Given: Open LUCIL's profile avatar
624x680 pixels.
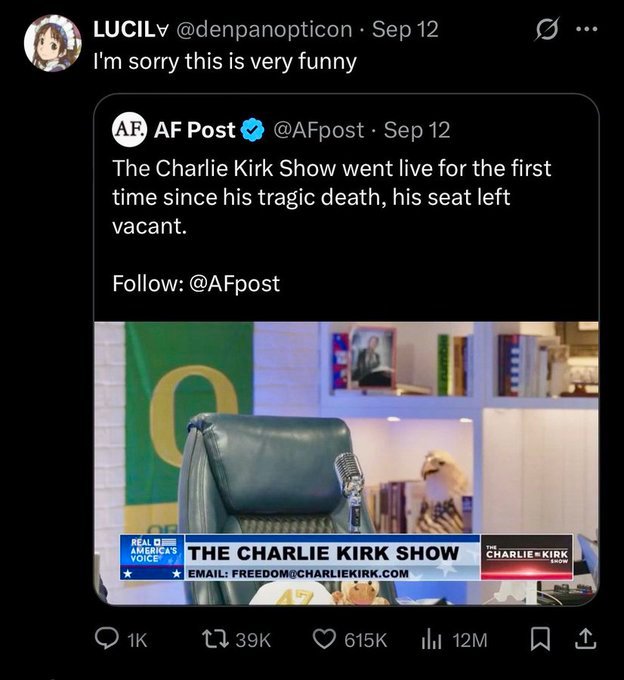Looking at the screenshot, I should click(x=52, y=44).
